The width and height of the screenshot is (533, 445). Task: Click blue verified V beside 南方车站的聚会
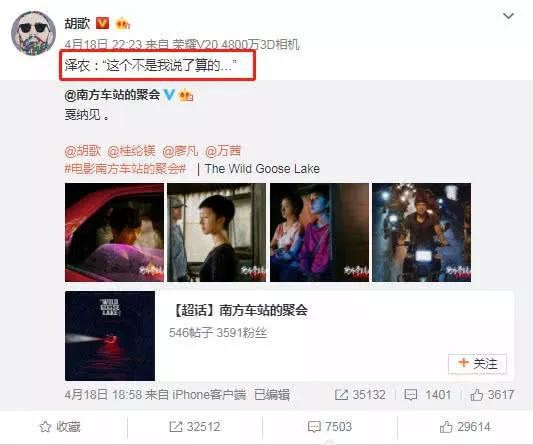tap(169, 95)
